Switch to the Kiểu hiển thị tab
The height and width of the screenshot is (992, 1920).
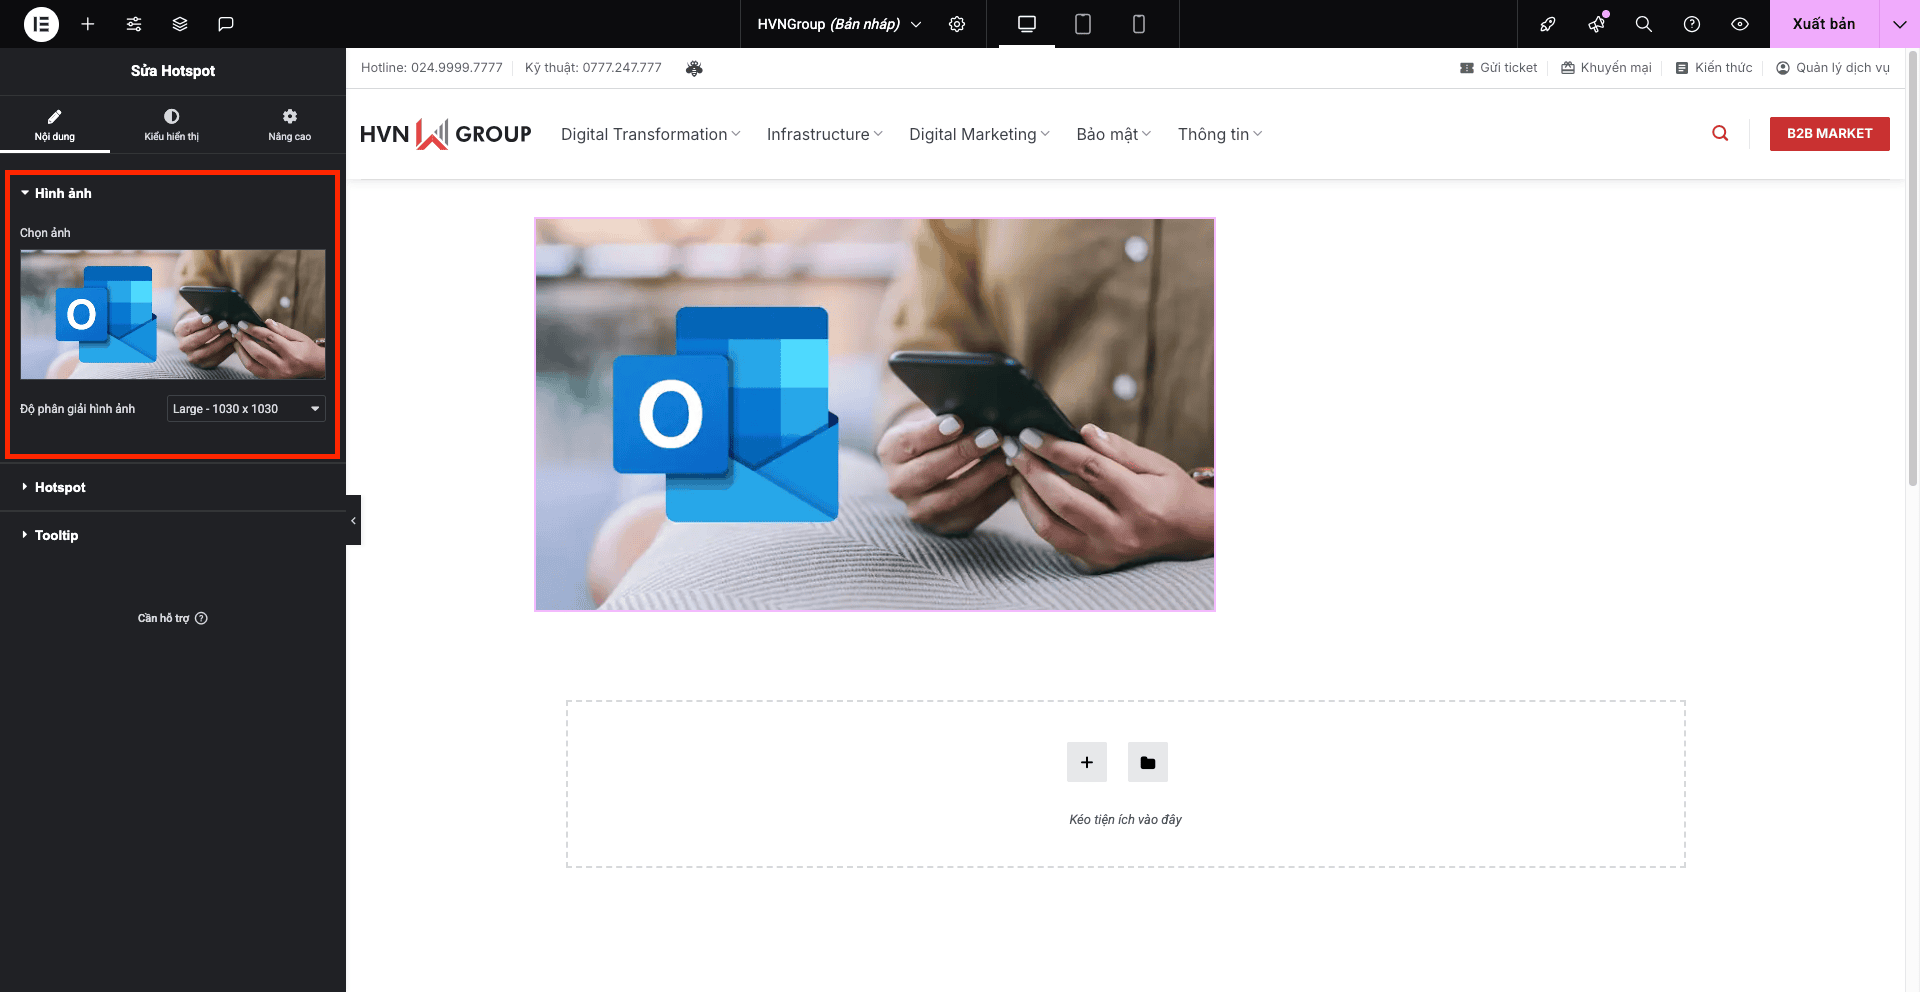click(172, 125)
